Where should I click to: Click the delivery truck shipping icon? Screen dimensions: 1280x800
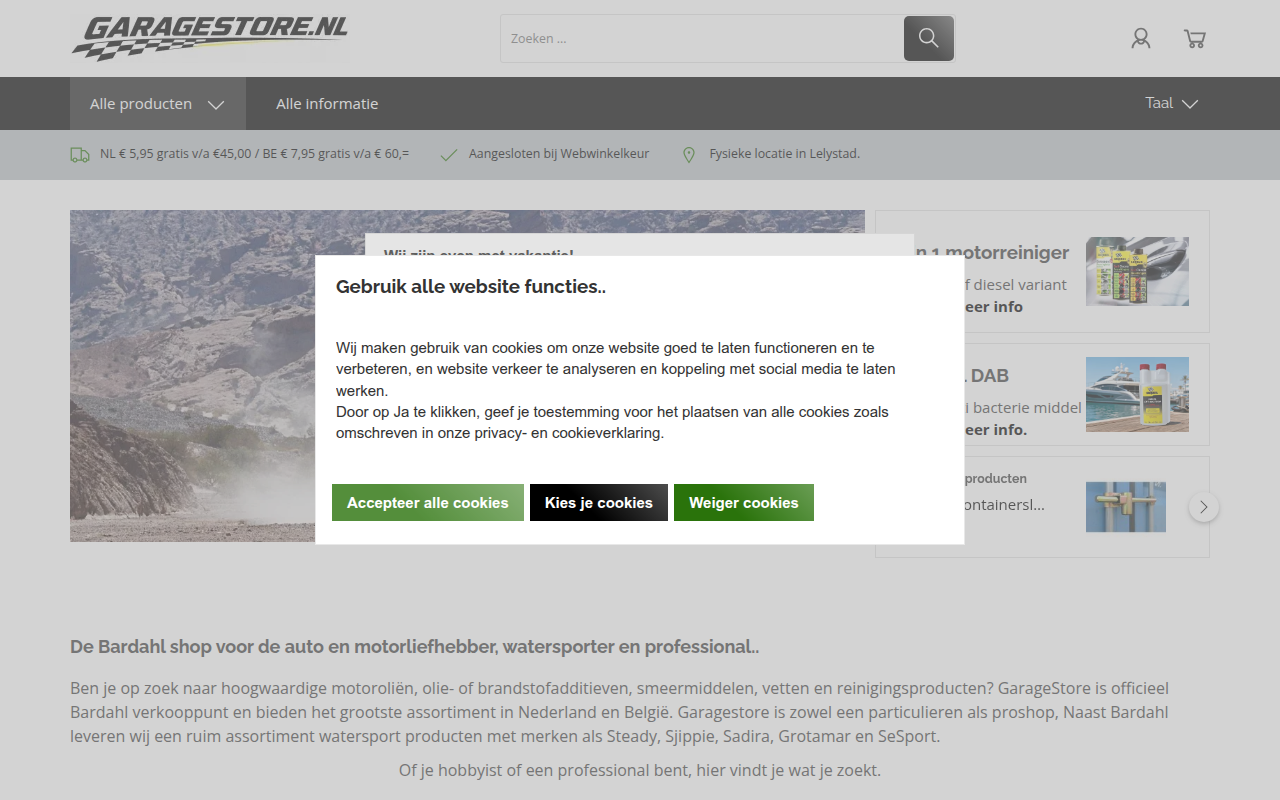[x=80, y=155]
